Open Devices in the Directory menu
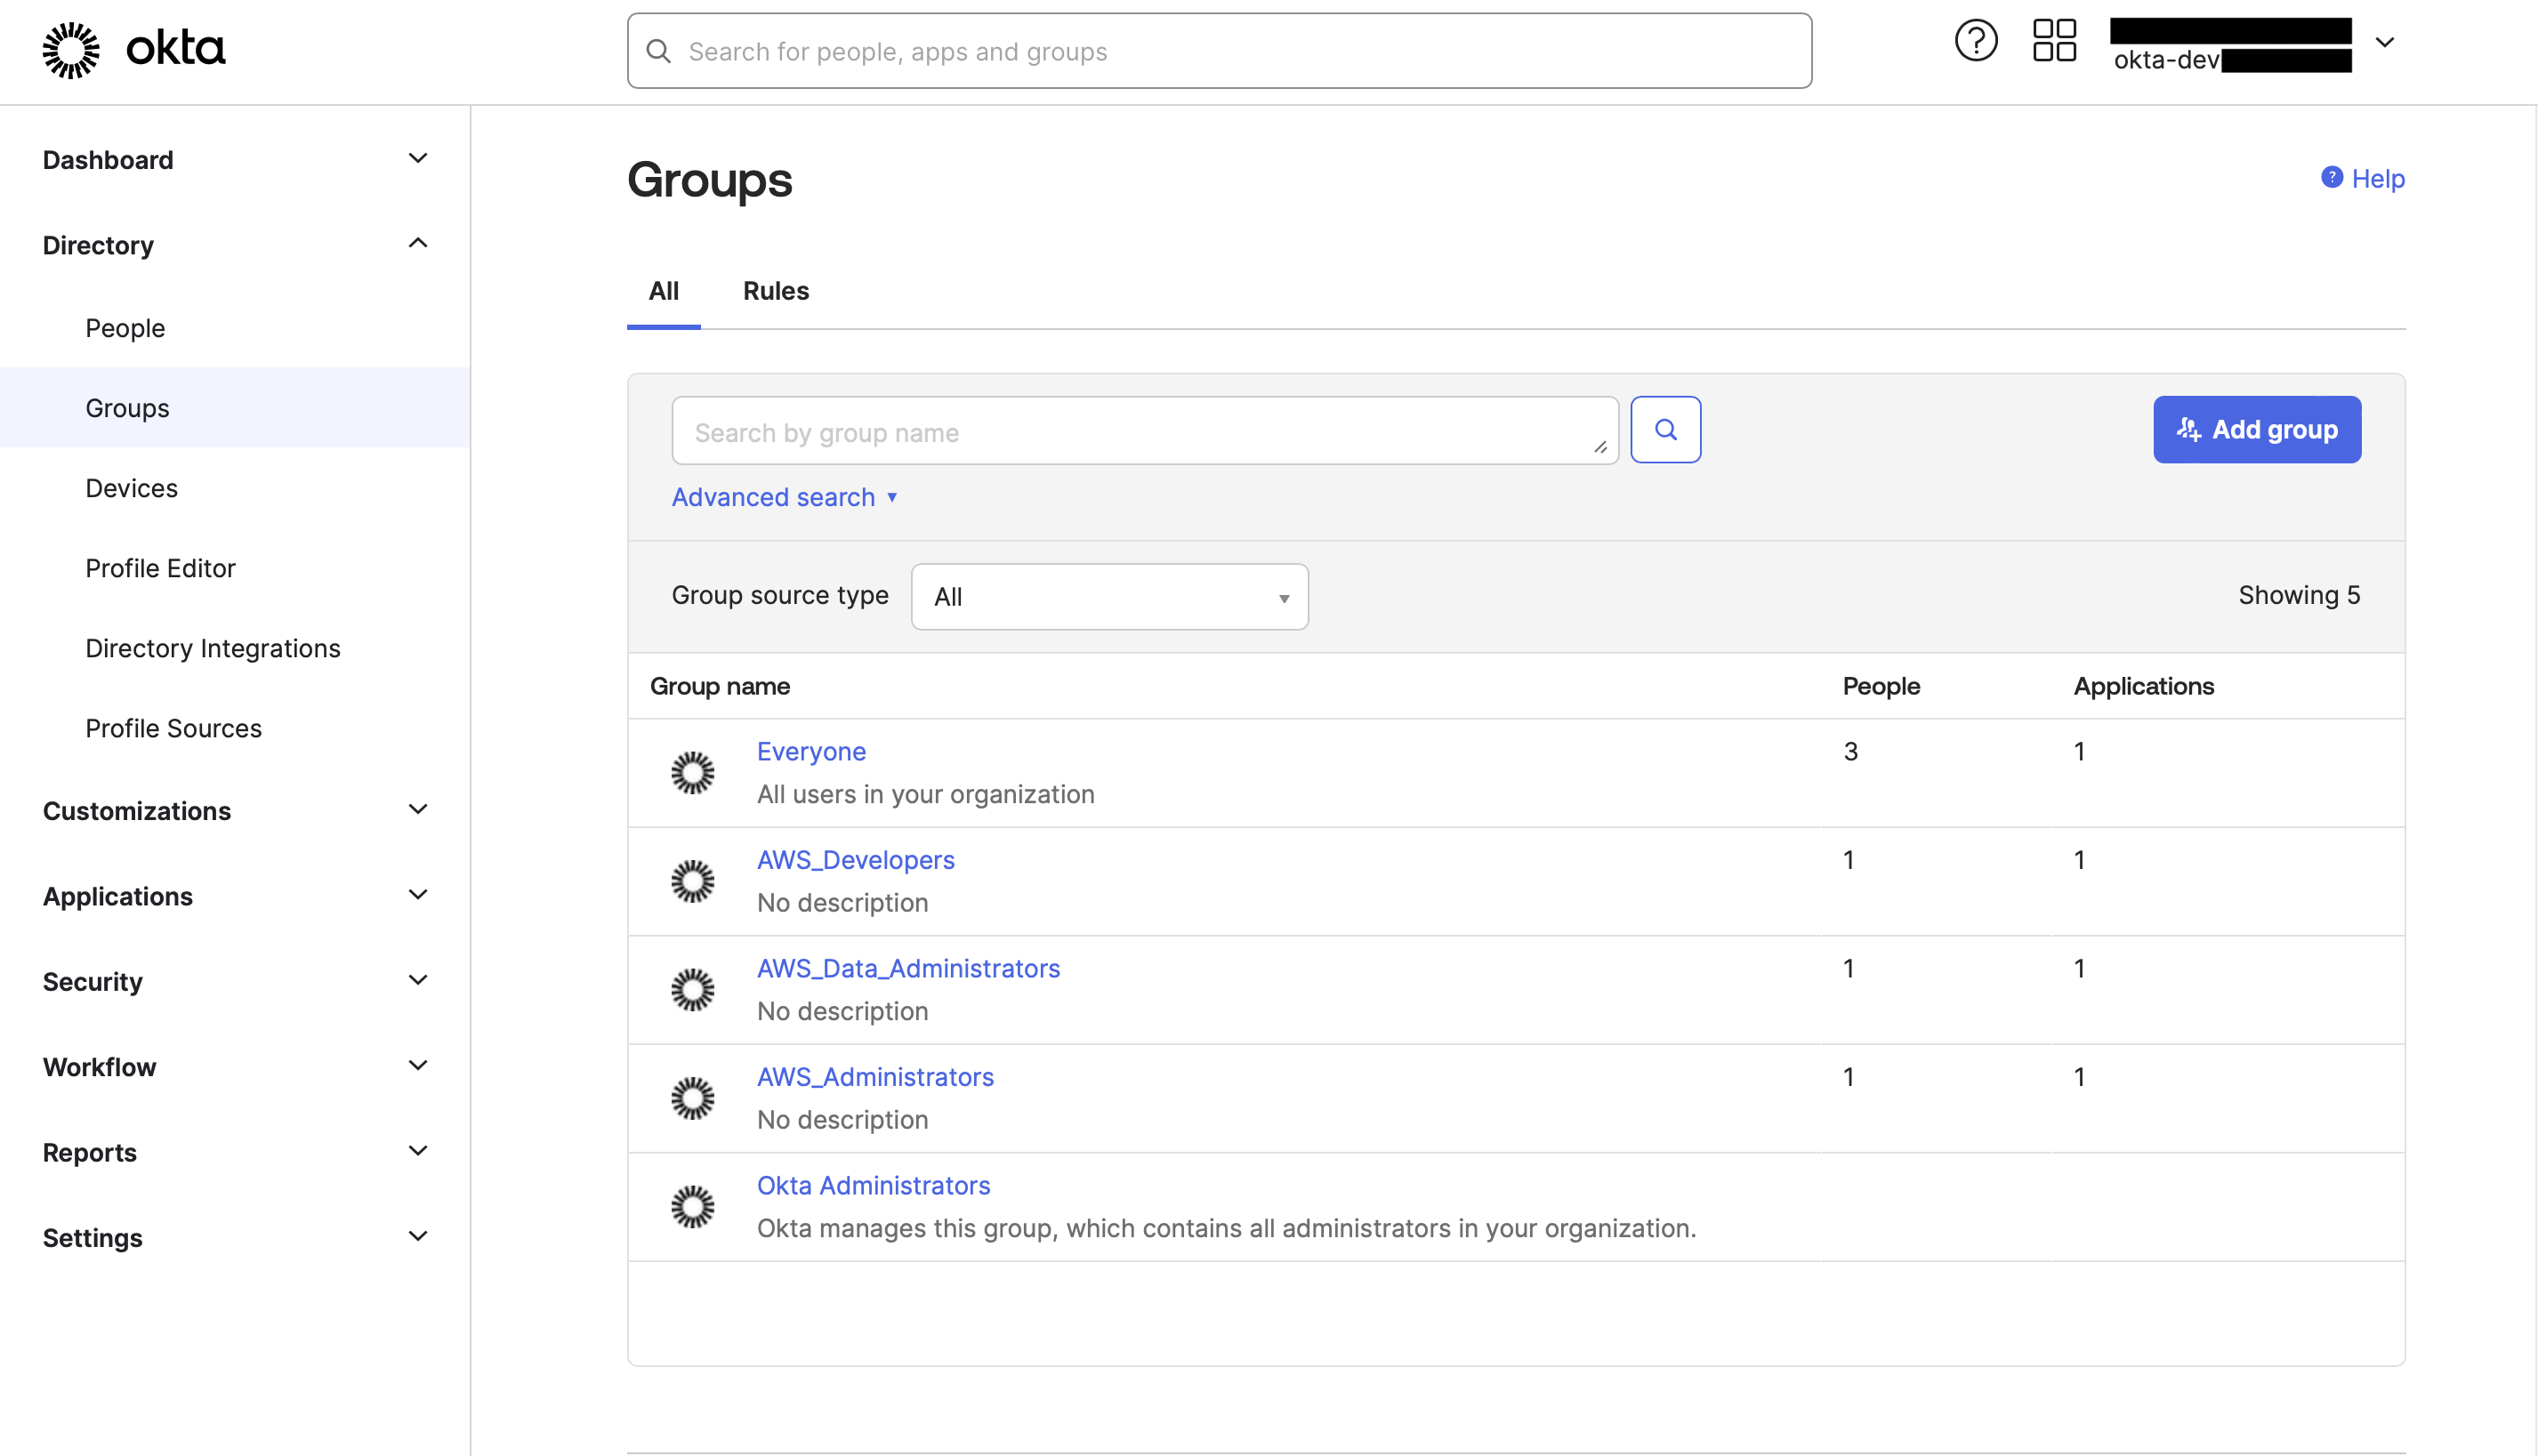Screen dimensions: 2538x1456 [x=235, y=488]
